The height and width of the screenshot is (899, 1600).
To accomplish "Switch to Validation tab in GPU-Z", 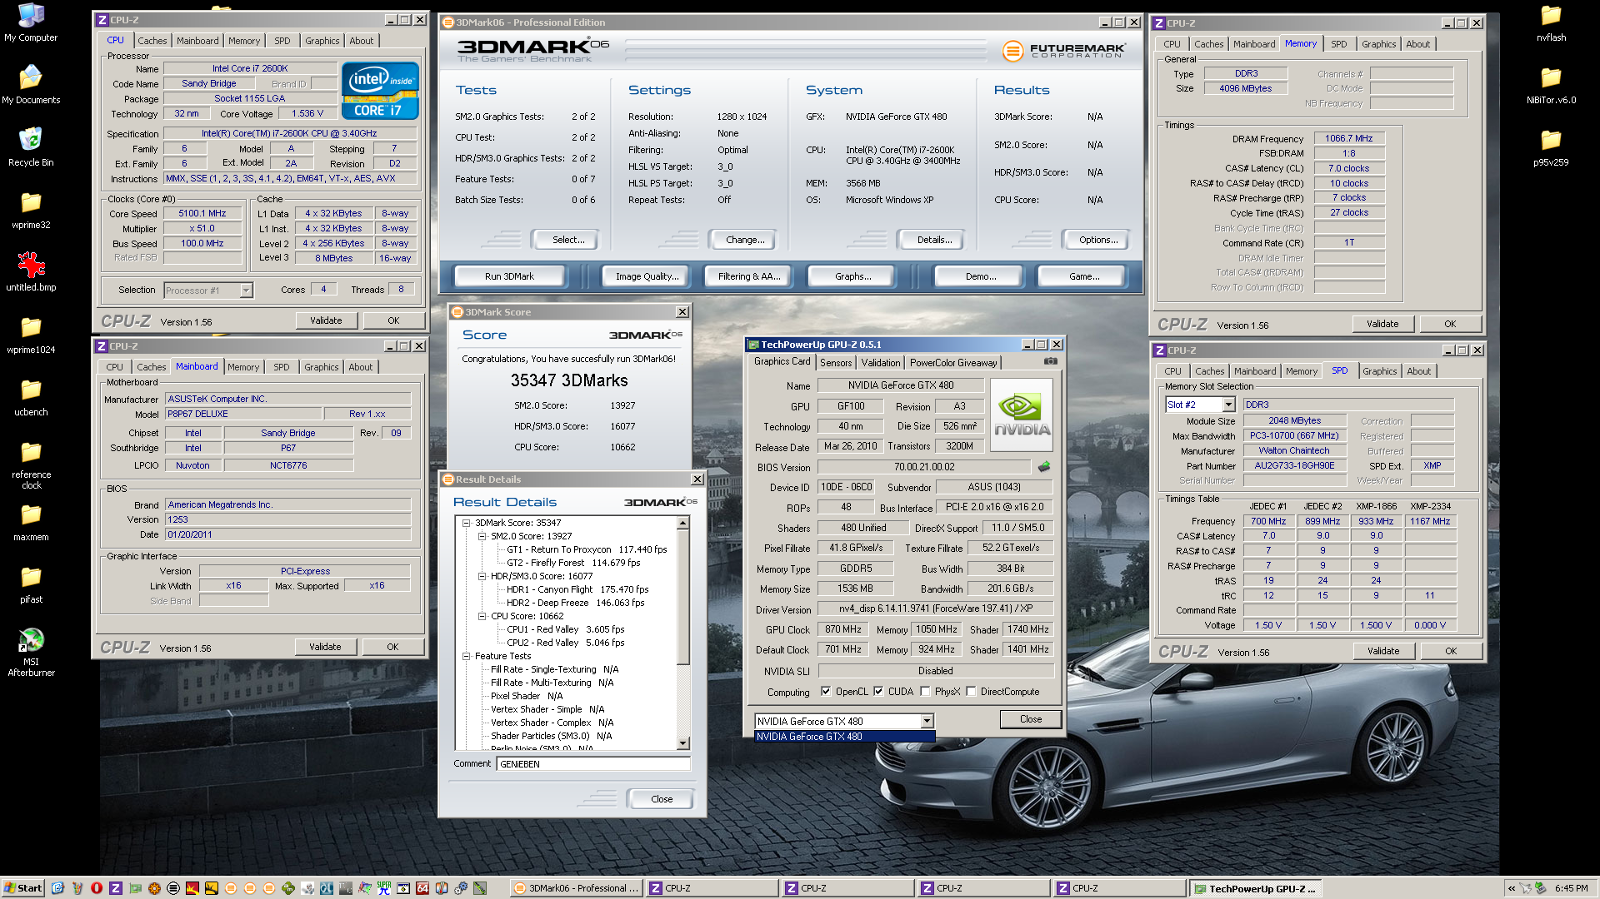I will click(x=881, y=363).
